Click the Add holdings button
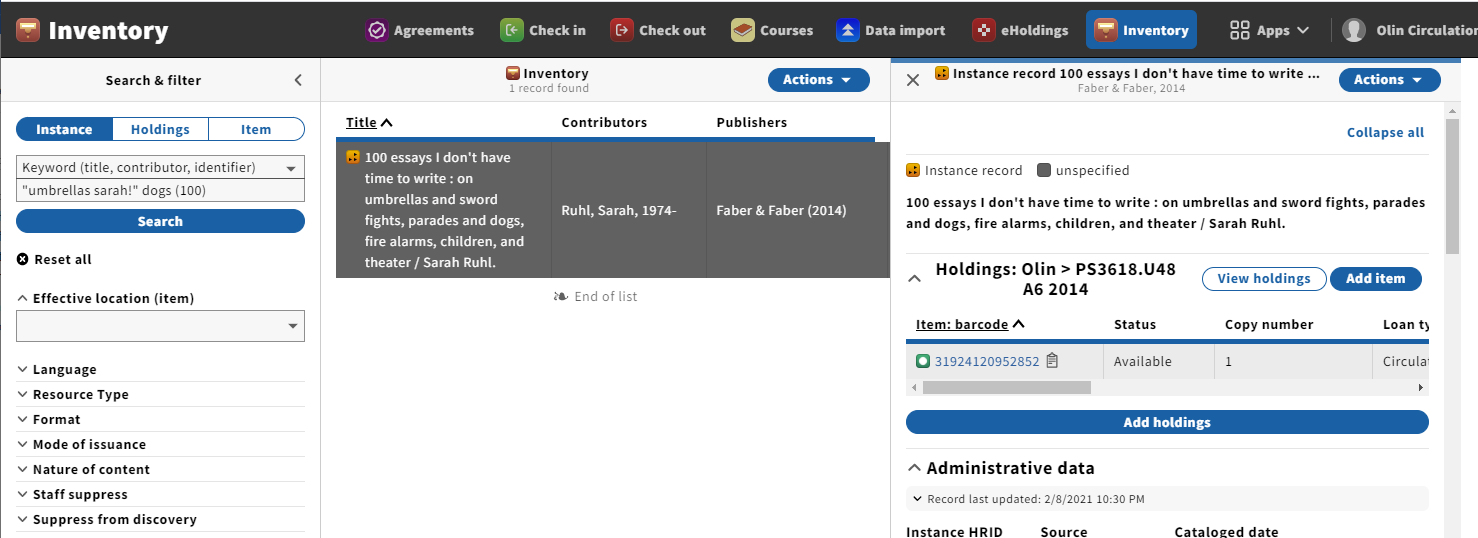 click(1167, 422)
